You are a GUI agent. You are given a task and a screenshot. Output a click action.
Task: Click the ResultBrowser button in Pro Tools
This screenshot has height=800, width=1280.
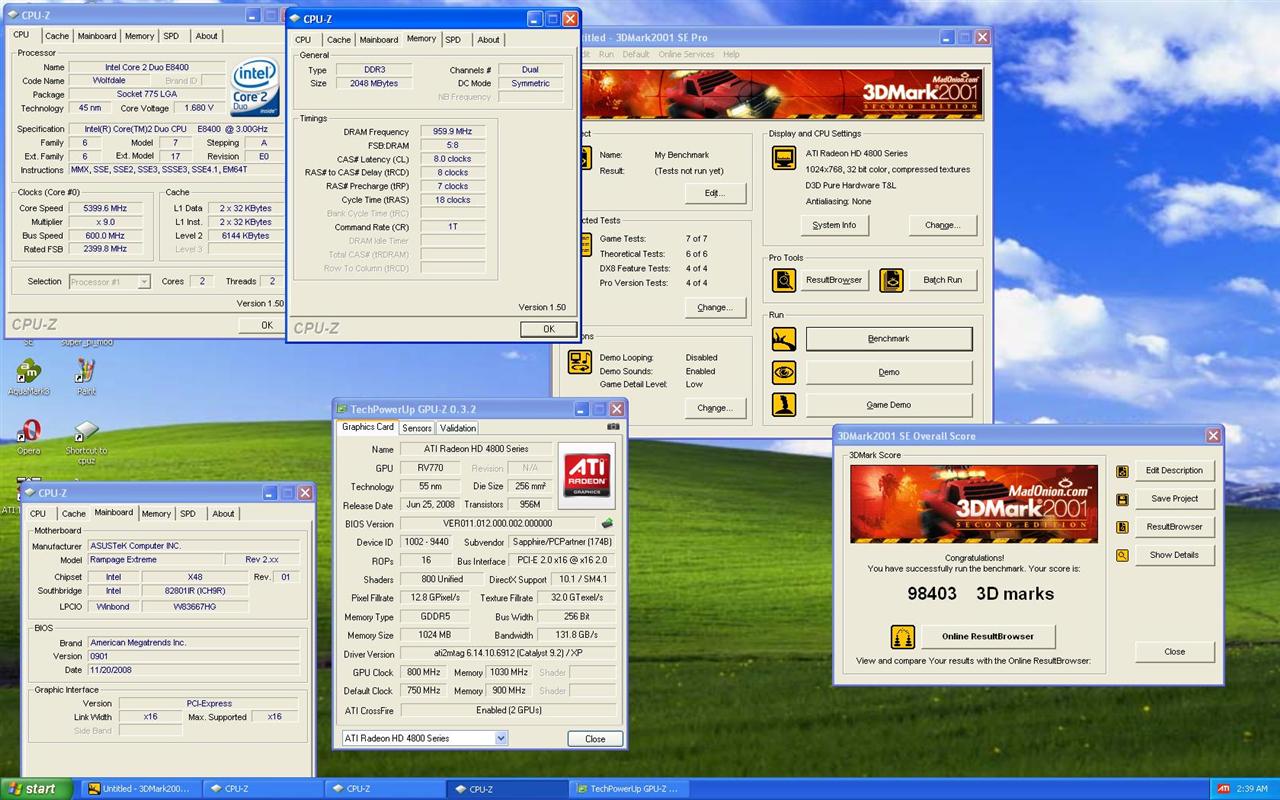pyautogui.click(x=834, y=280)
